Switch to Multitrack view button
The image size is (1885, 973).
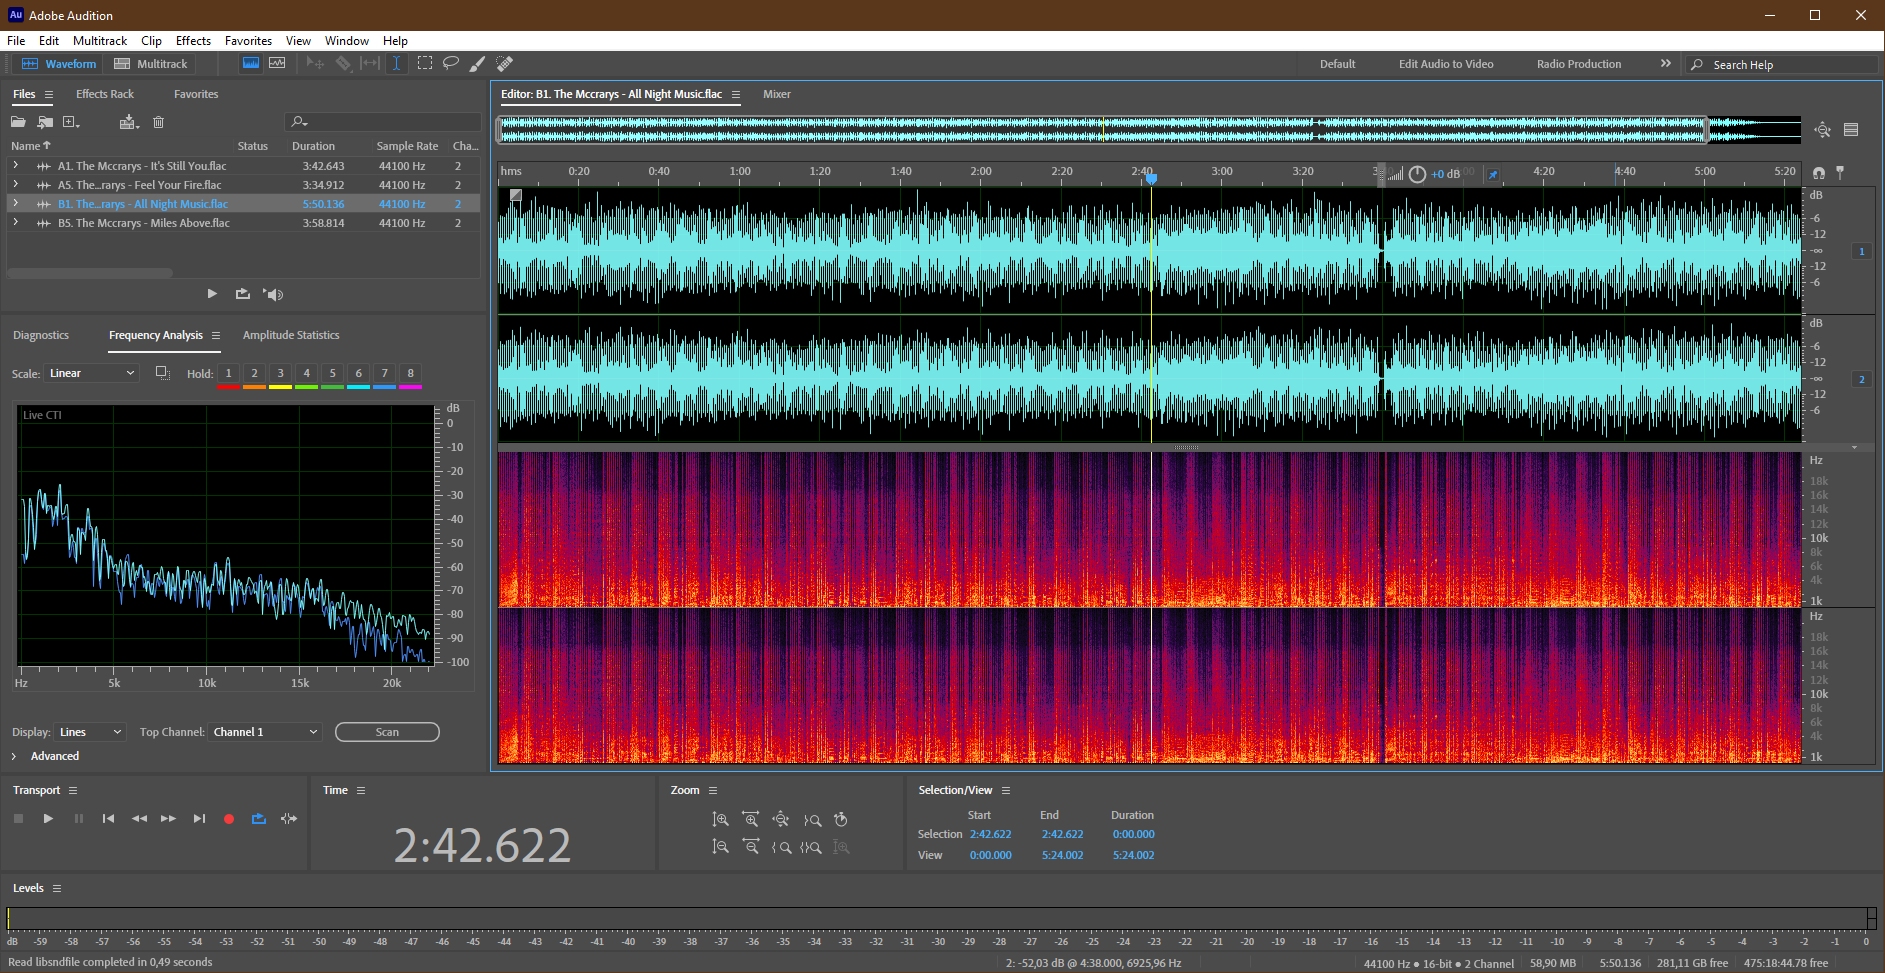pos(151,64)
